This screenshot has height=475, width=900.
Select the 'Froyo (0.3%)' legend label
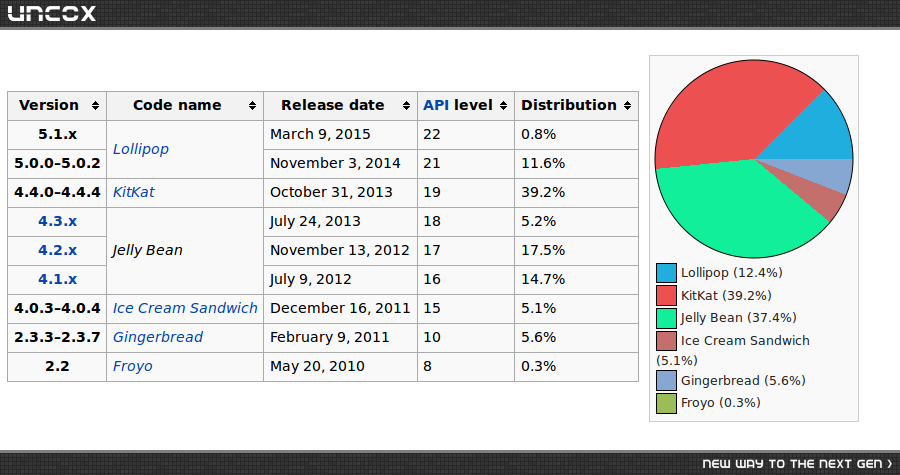[721, 403]
